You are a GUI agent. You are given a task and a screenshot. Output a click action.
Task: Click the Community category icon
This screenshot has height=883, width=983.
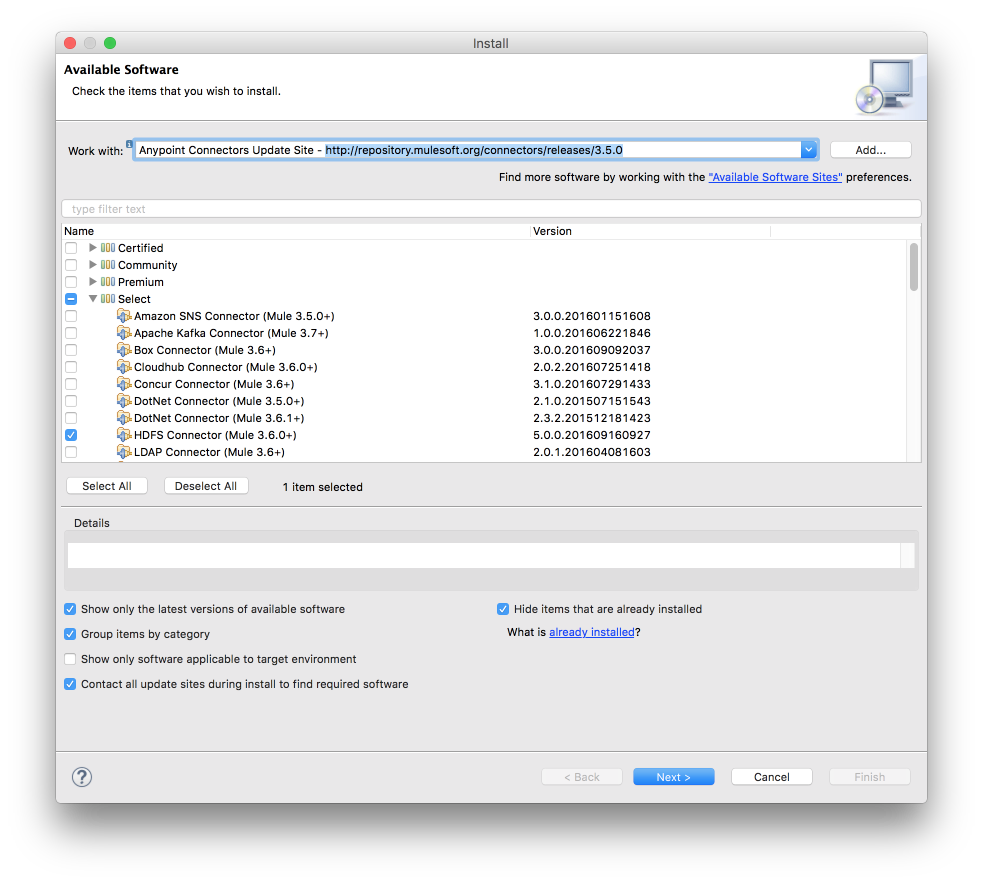[x=108, y=265]
